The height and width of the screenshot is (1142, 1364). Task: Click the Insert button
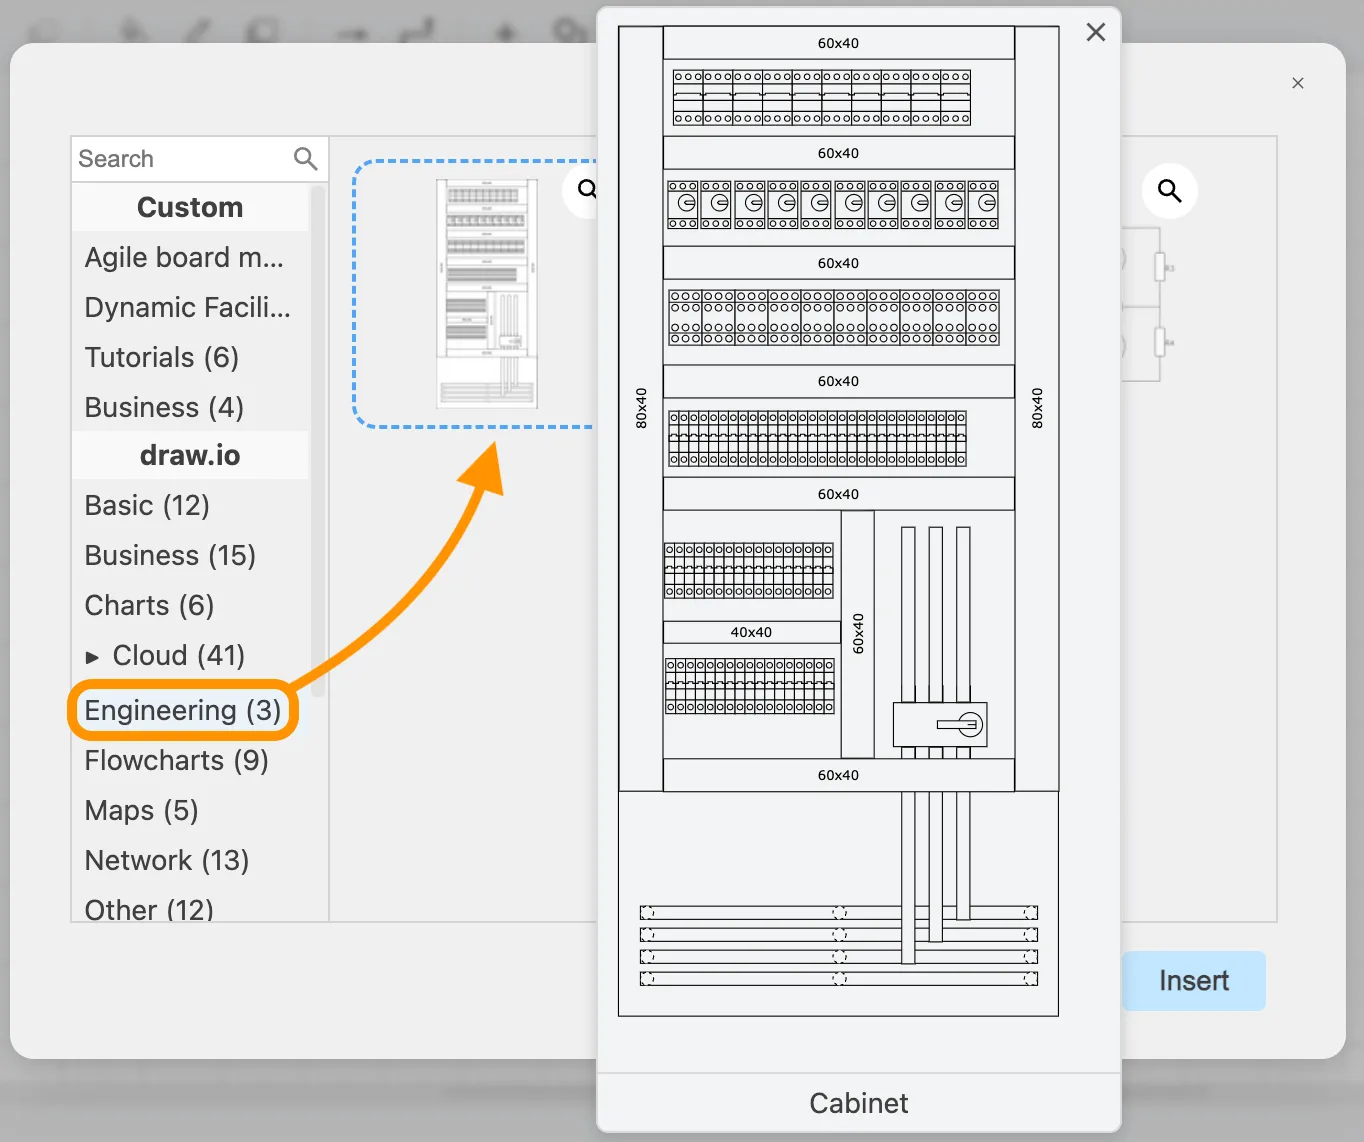1193,980
